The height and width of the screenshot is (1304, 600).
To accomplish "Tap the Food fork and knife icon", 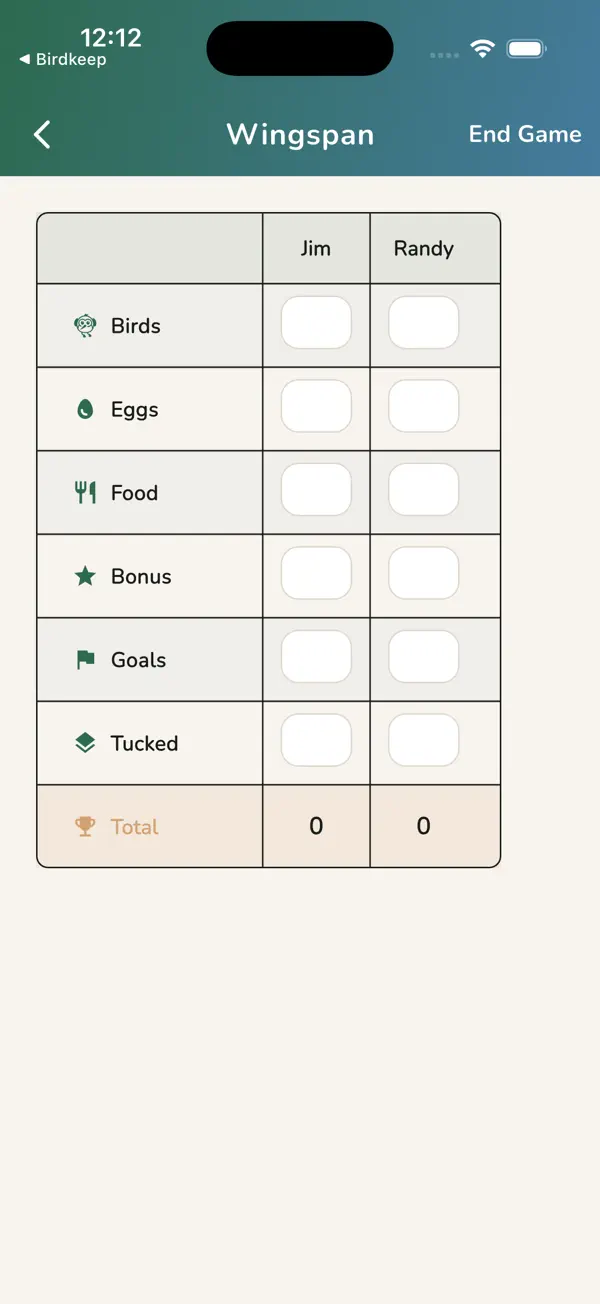I will [85, 492].
